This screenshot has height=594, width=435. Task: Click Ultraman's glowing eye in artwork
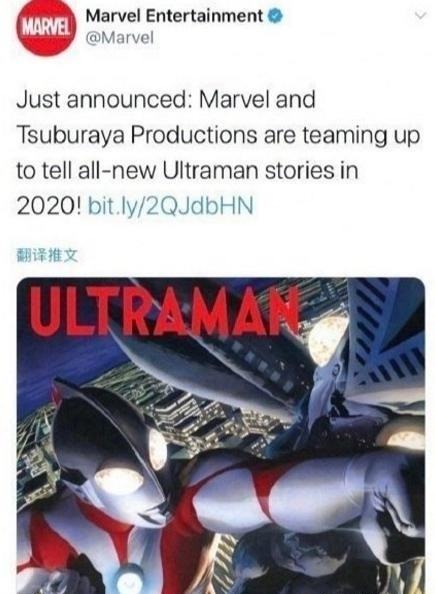[x=119, y=481]
